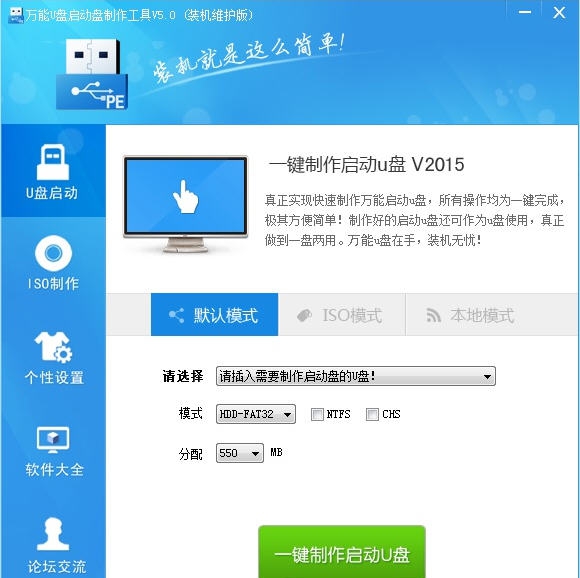Select the 默认模式 tab
Image resolution: width=580 pixels, height=578 pixels.
214,315
